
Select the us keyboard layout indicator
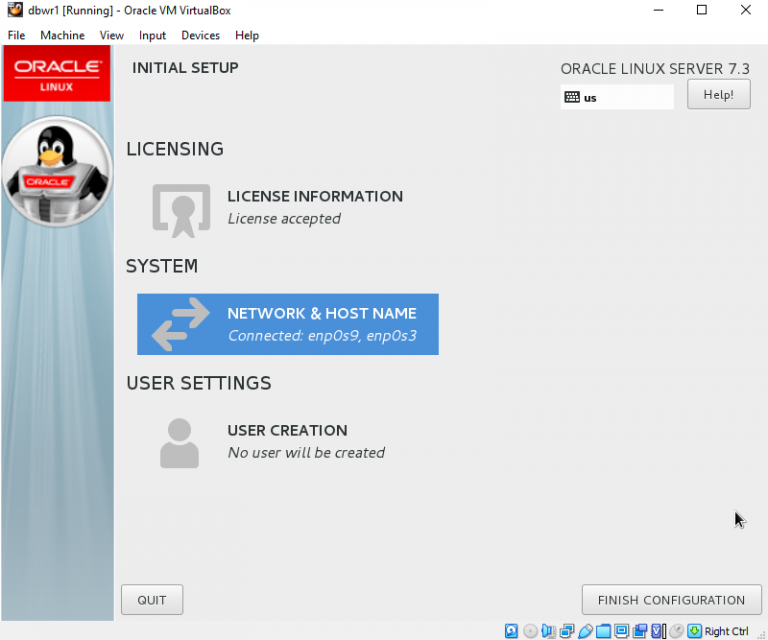click(618, 97)
